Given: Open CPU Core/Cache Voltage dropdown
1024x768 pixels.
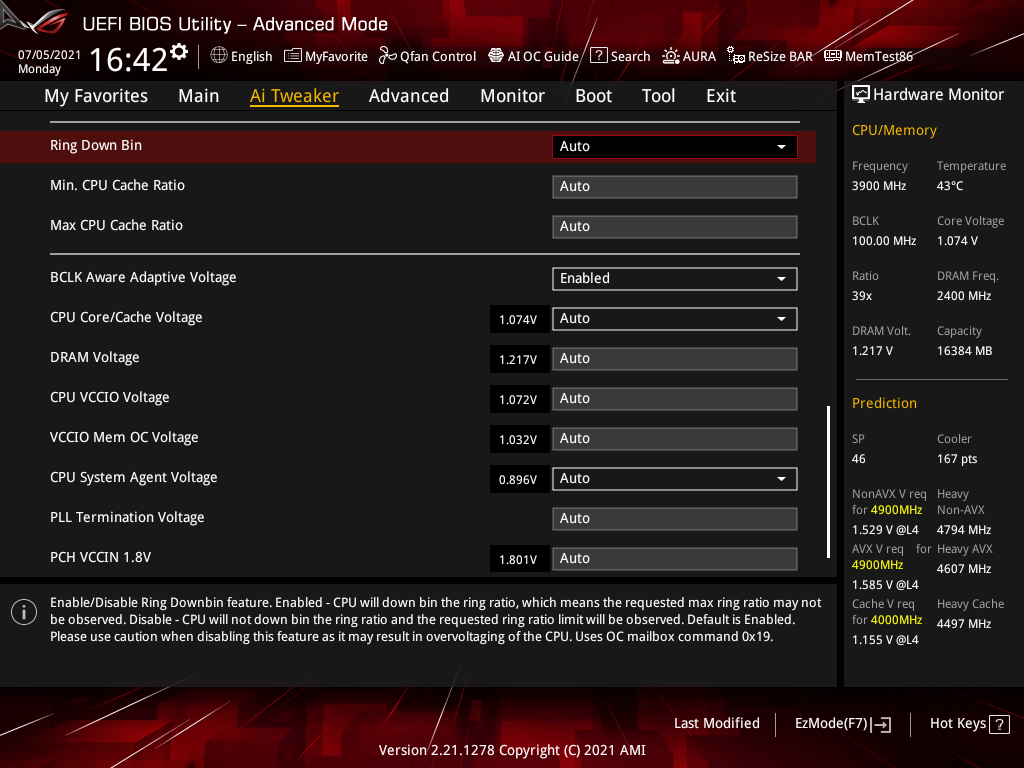Looking at the screenshot, I should tap(675, 319).
